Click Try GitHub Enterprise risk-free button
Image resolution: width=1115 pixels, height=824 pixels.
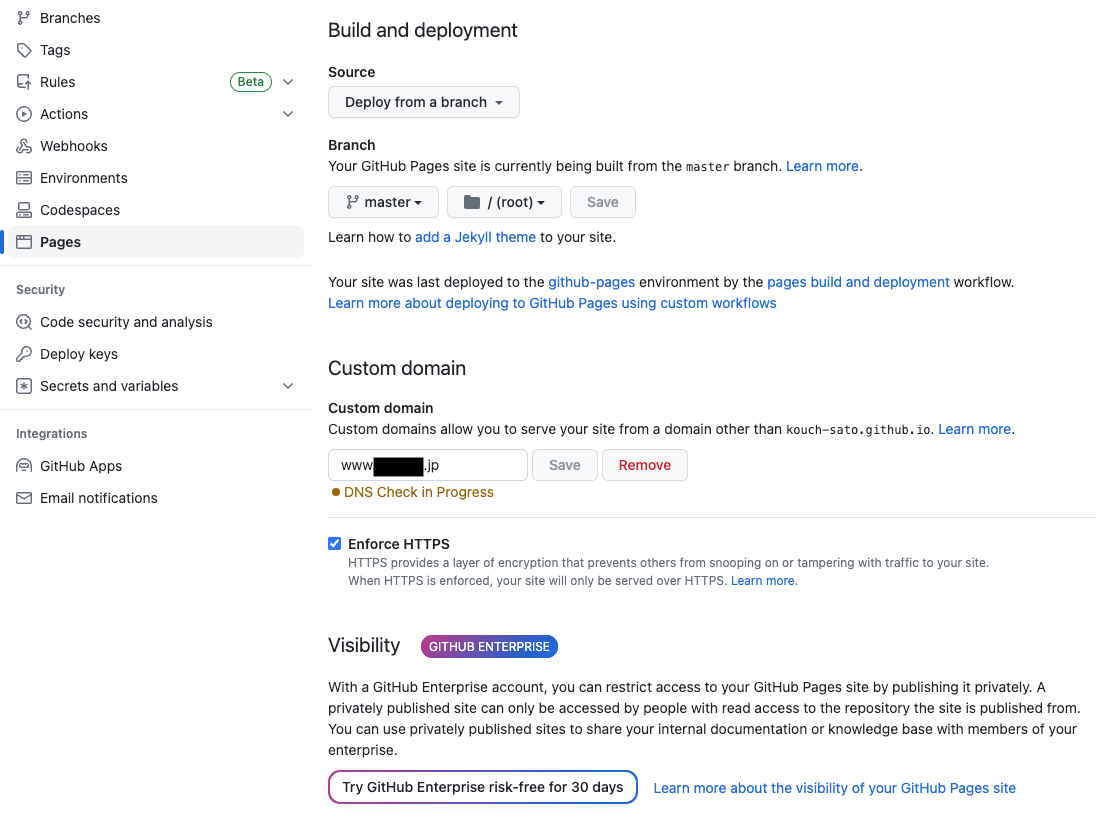point(483,787)
